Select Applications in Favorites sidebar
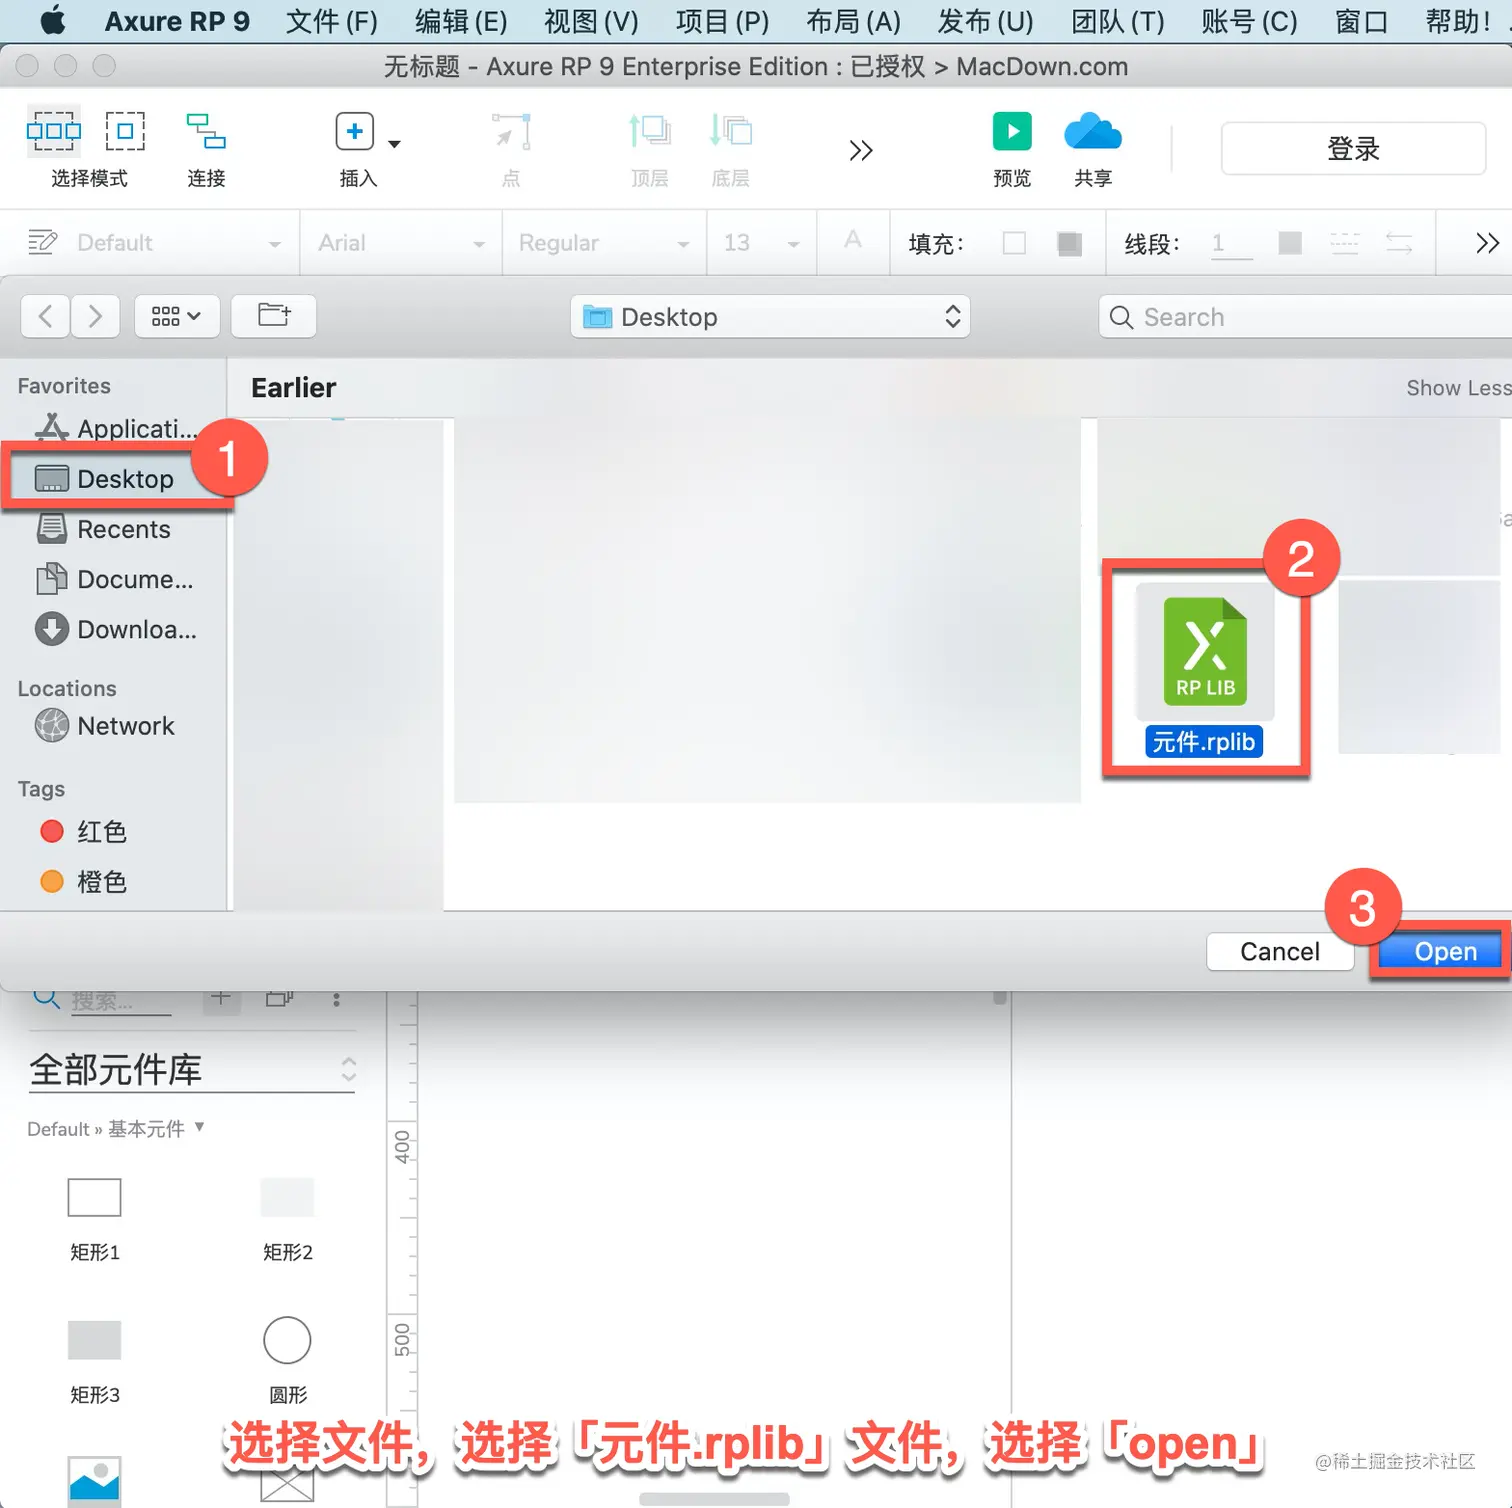Viewport: 1512px width, 1508px height. pyautogui.click(x=115, y=428)
